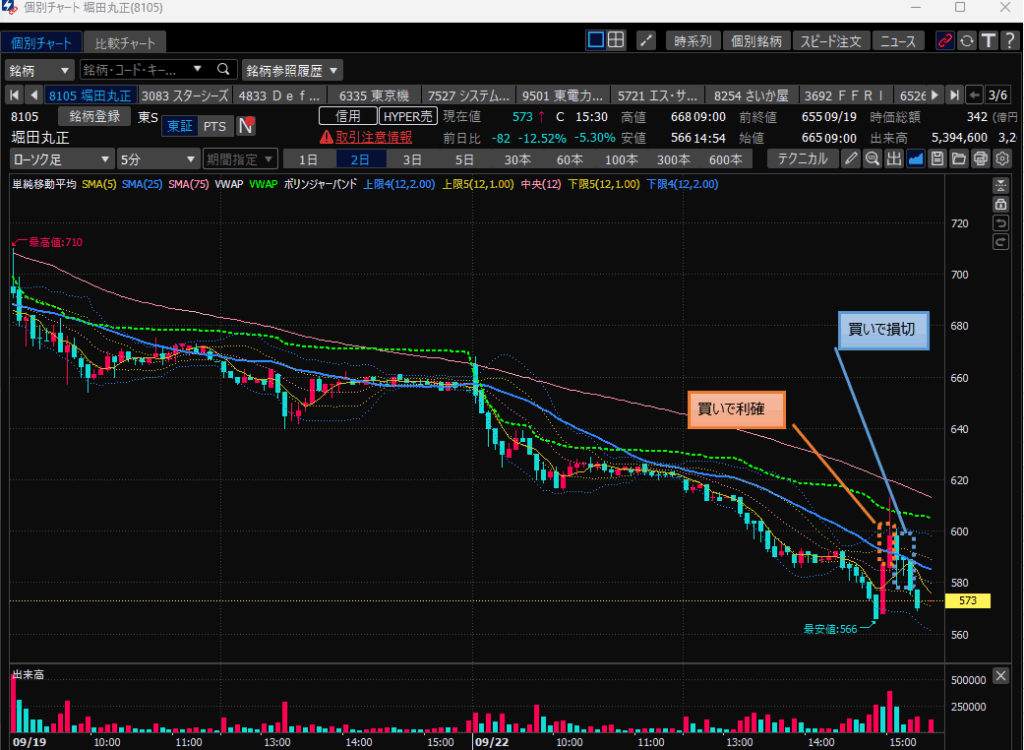Click the print chart icon
1024x750 pixels.
point(980,159)
